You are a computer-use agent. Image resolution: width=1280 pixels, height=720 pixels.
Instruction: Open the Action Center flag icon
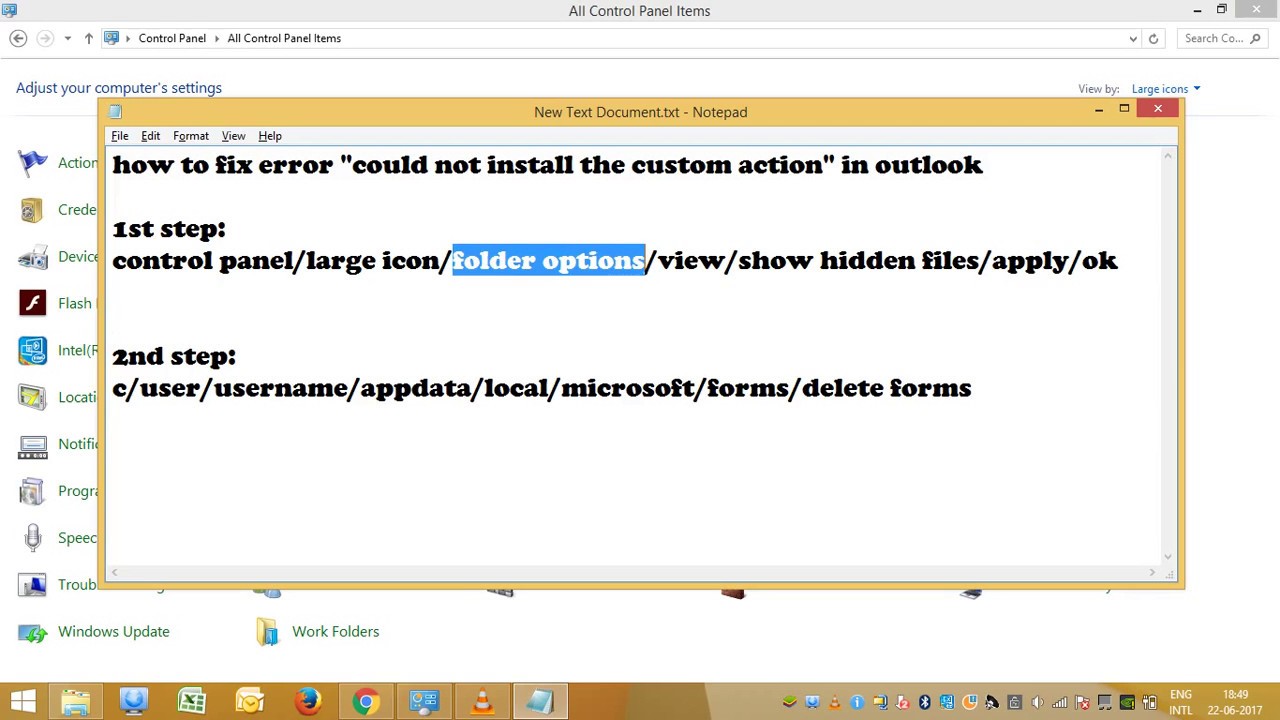[x=32, y=163]
